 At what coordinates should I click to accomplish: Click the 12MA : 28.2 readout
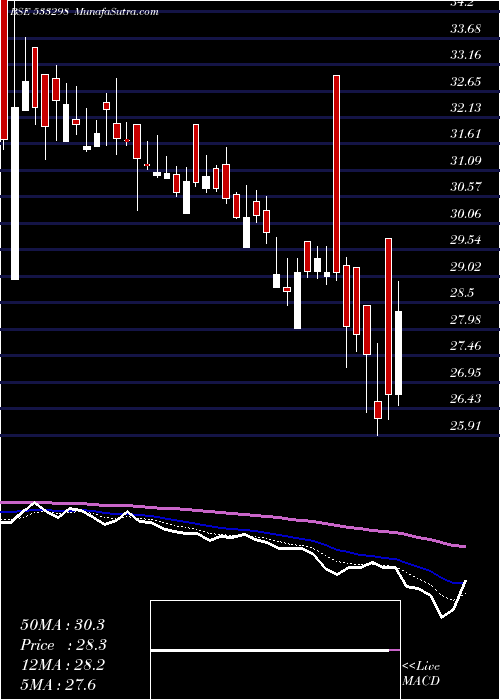coord(62,665)
